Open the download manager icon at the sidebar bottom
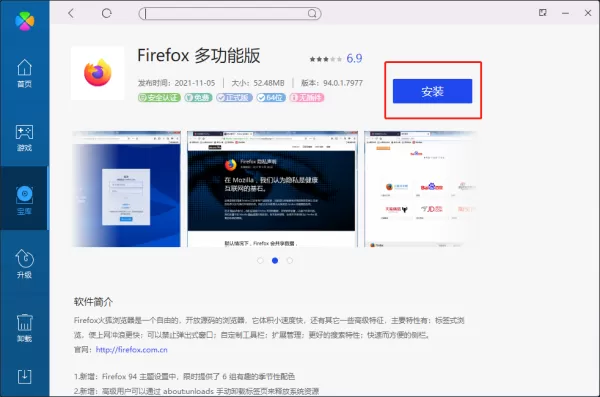This screenshot has height=397, width=600. tap(24, 377)
